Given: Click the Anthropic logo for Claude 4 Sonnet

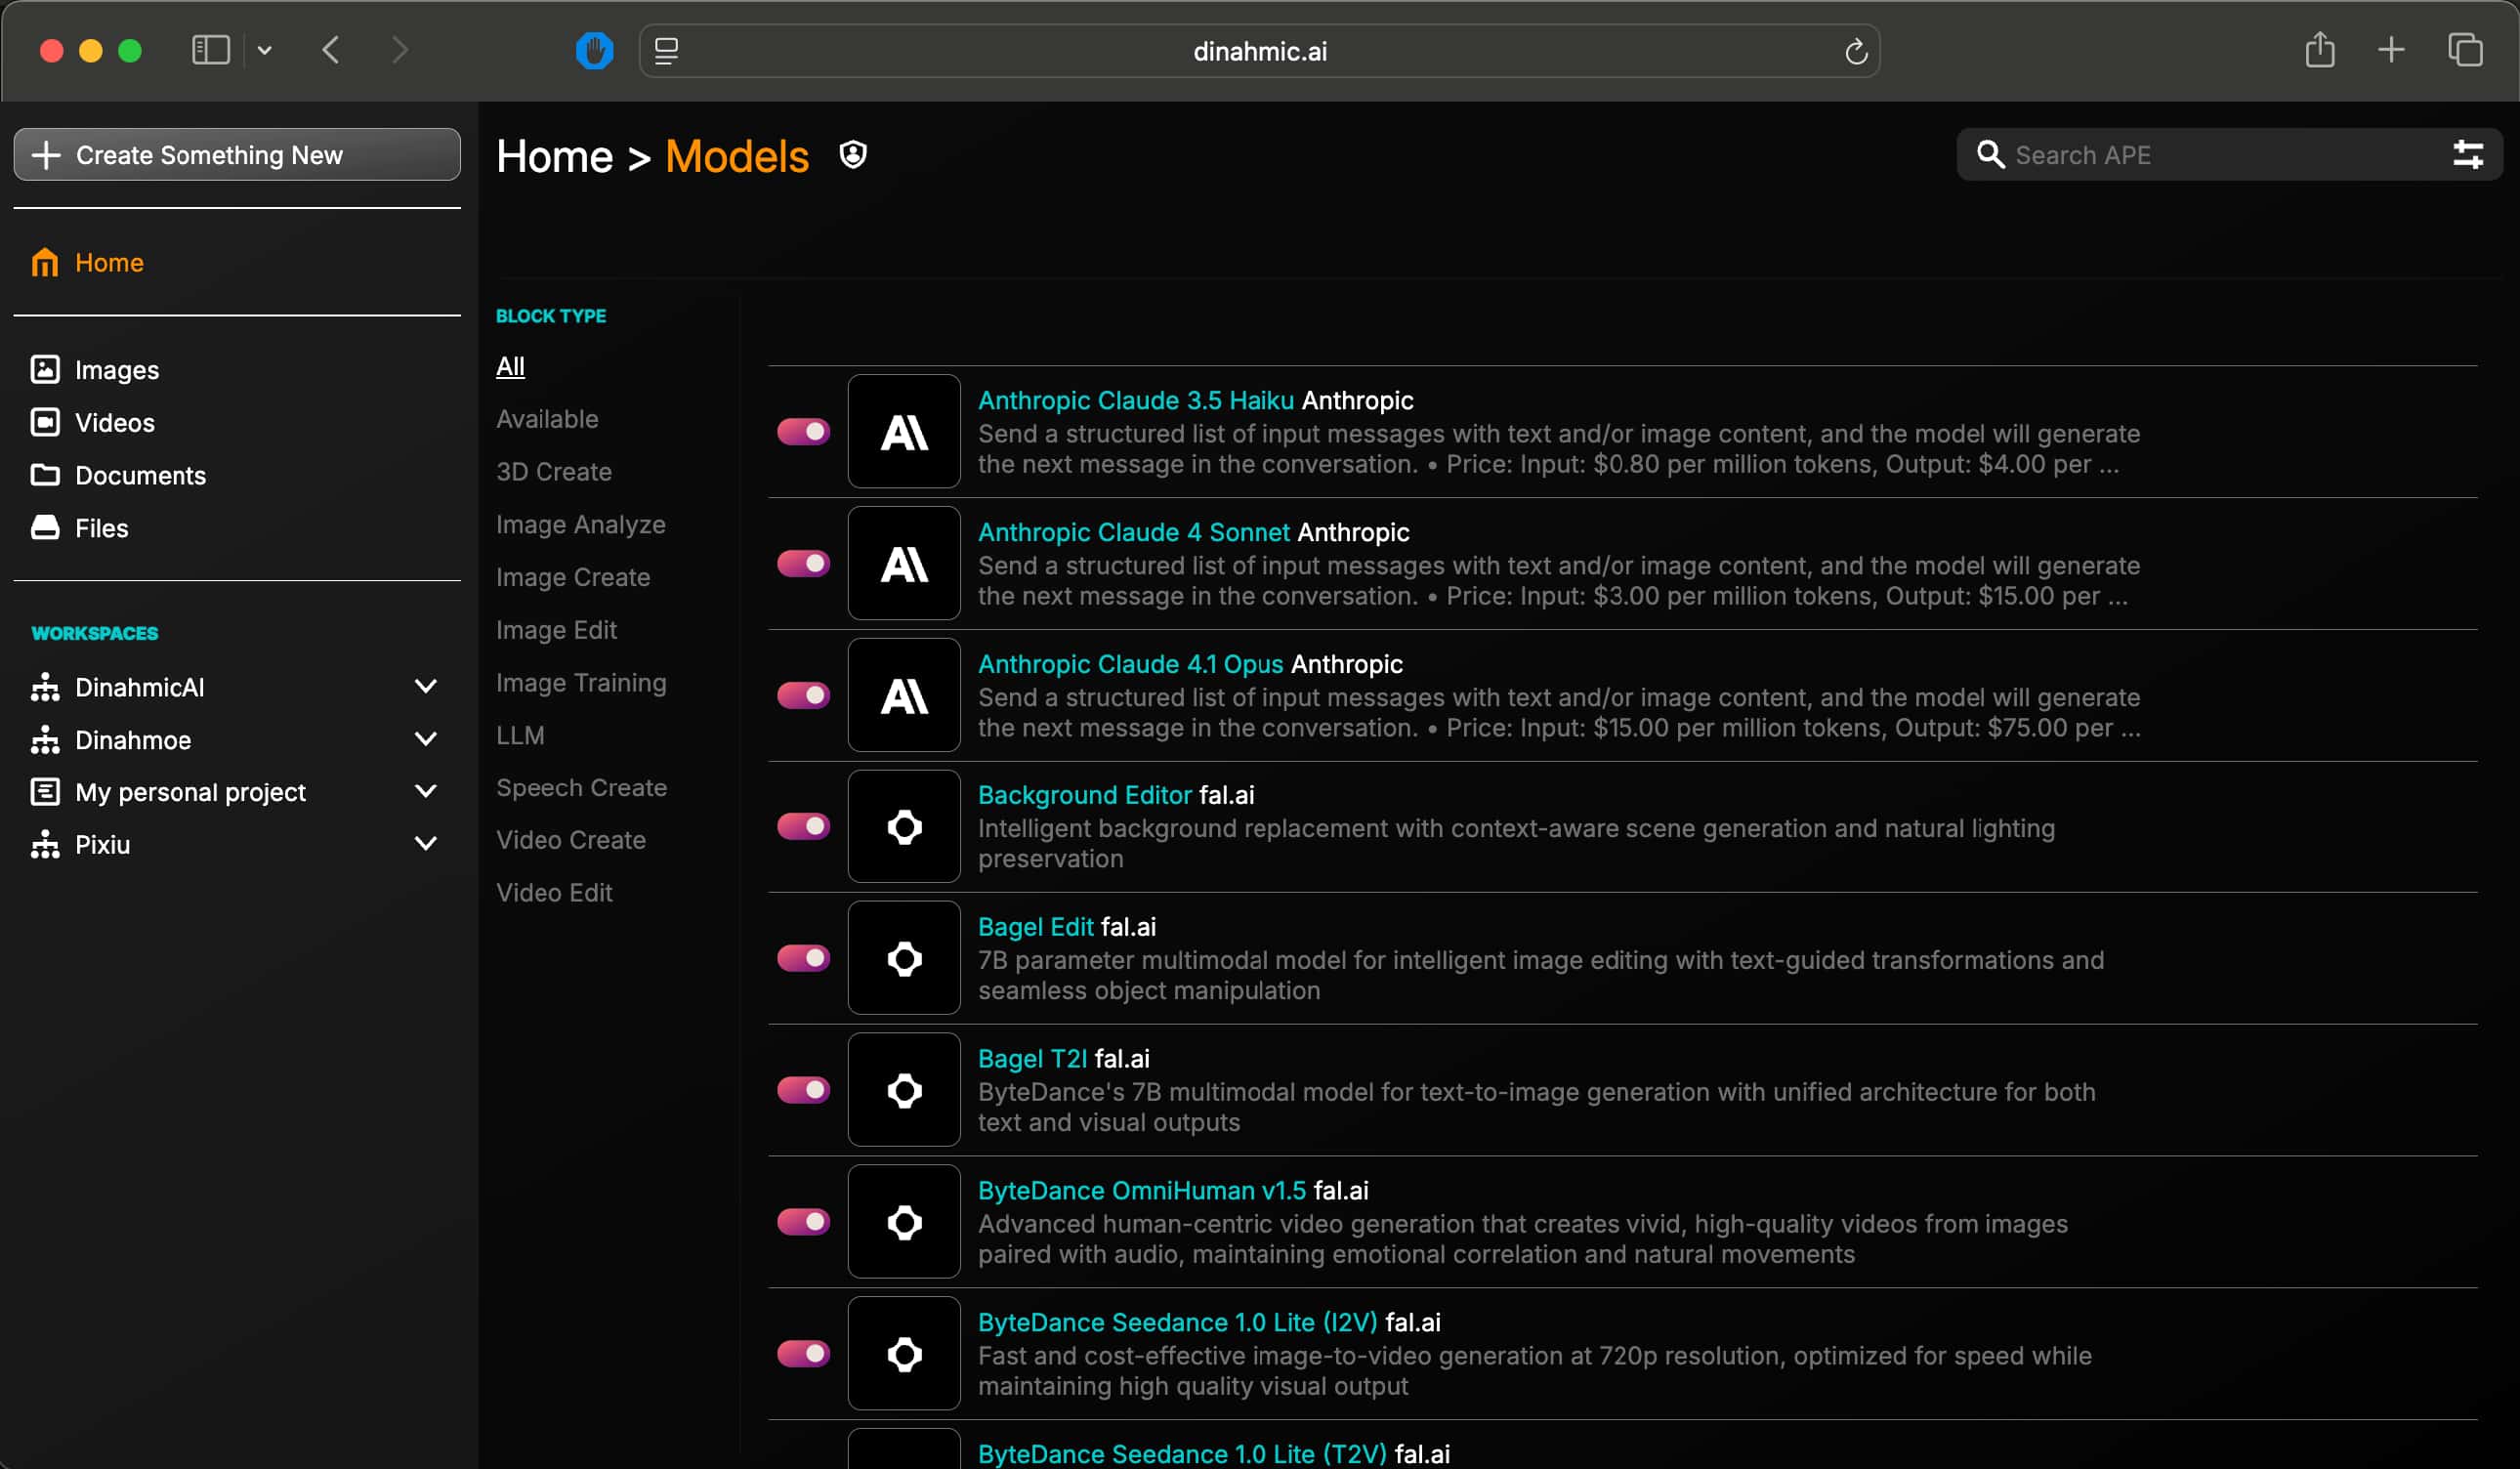Looking at the screenshot, I should [x=903, y=564].
